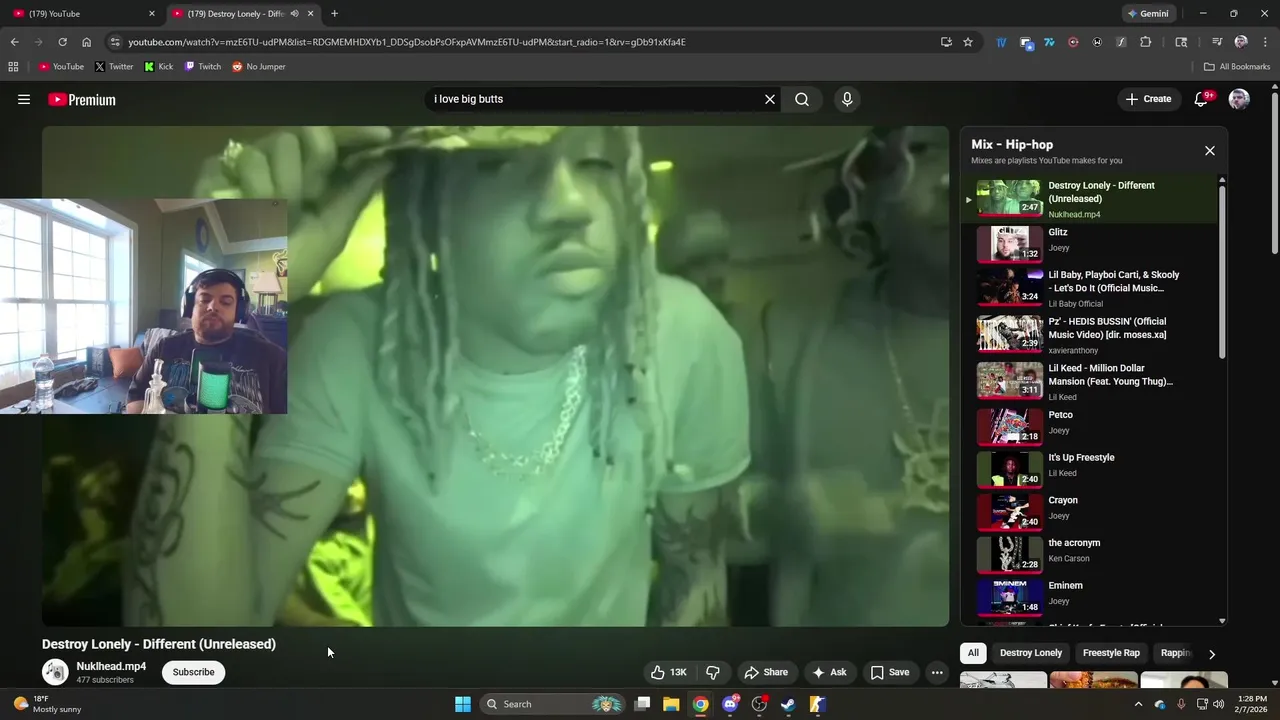Screen dimensions: 1280x720
Task: Open OBS Studio from the taskbar
Action: point(759,704)
